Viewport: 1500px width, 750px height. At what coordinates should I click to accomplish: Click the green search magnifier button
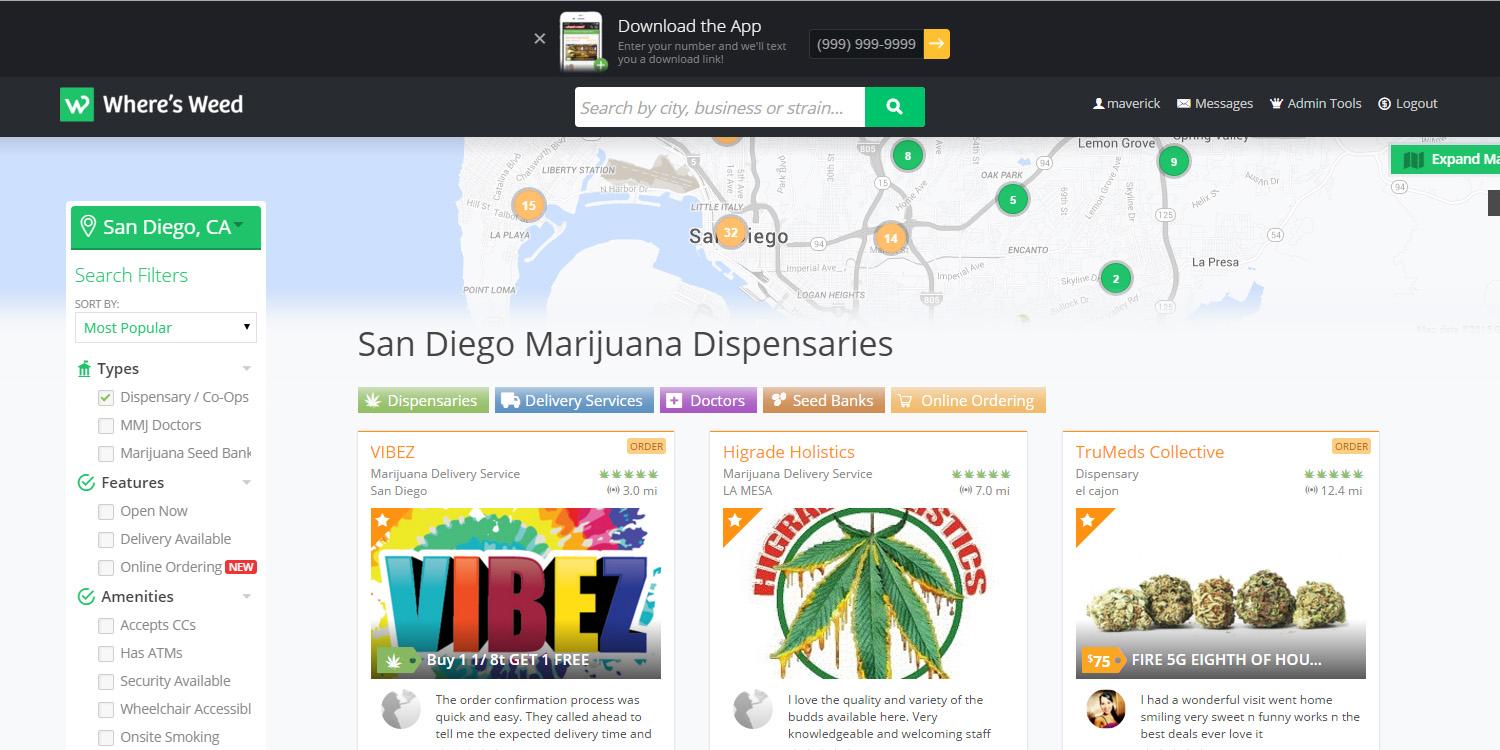tap(894, 107)
